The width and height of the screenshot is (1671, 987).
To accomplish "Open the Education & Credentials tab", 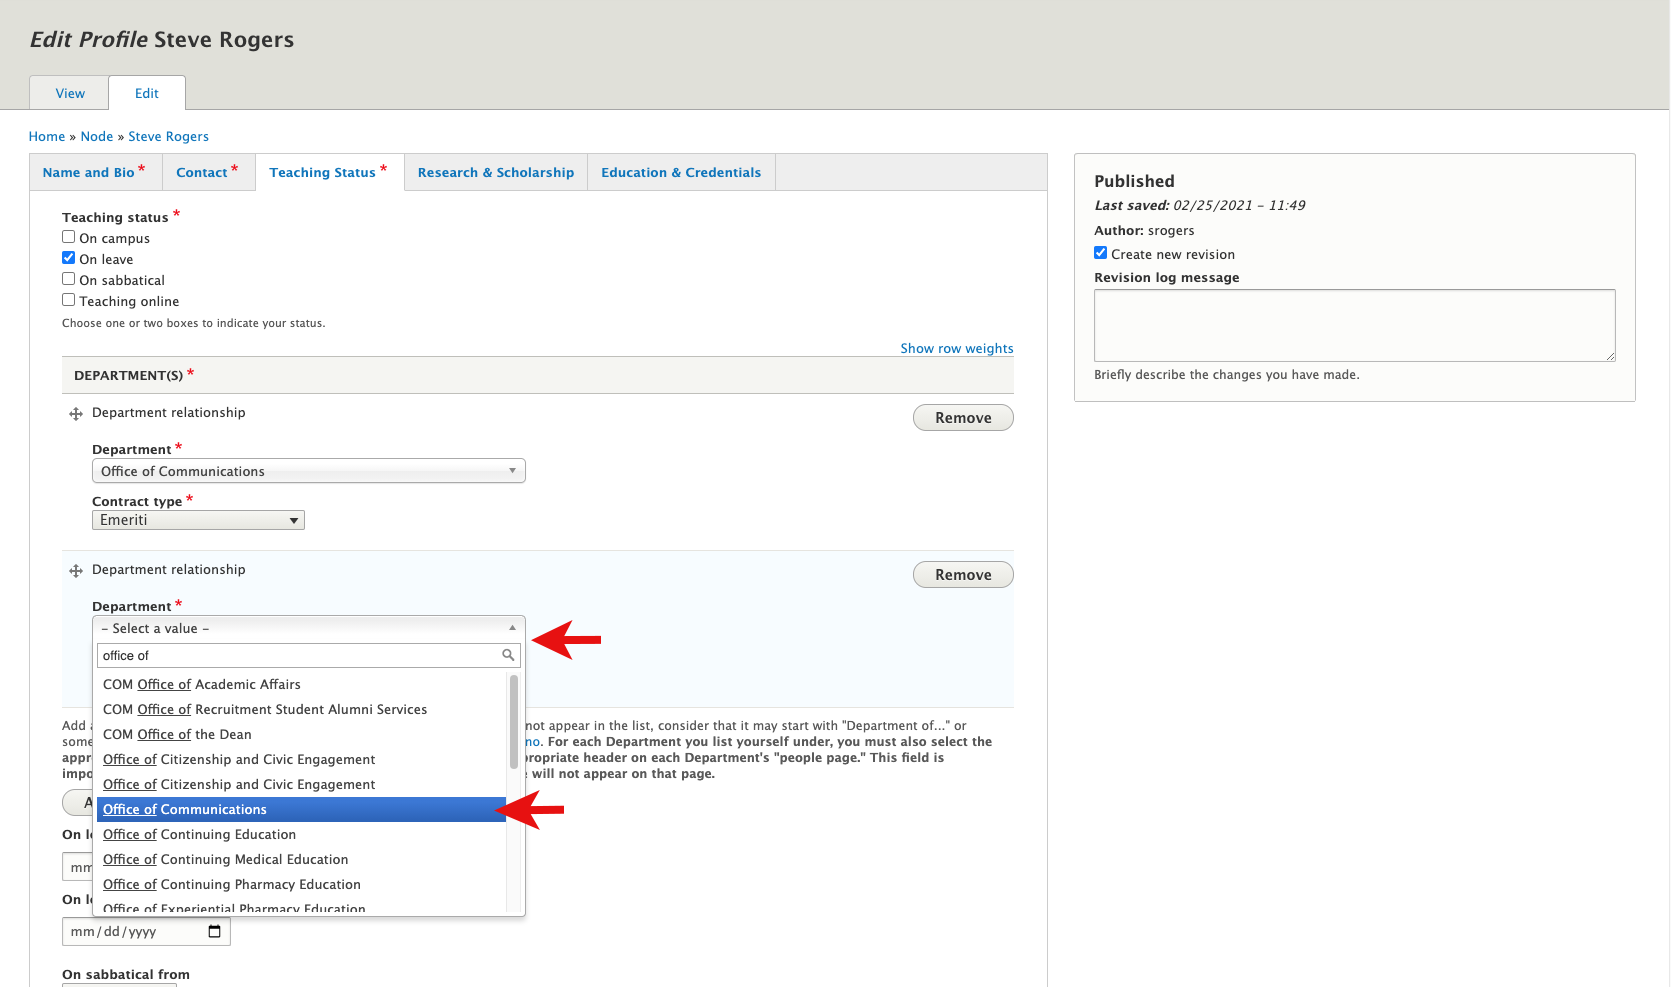I will pos(681,172).
